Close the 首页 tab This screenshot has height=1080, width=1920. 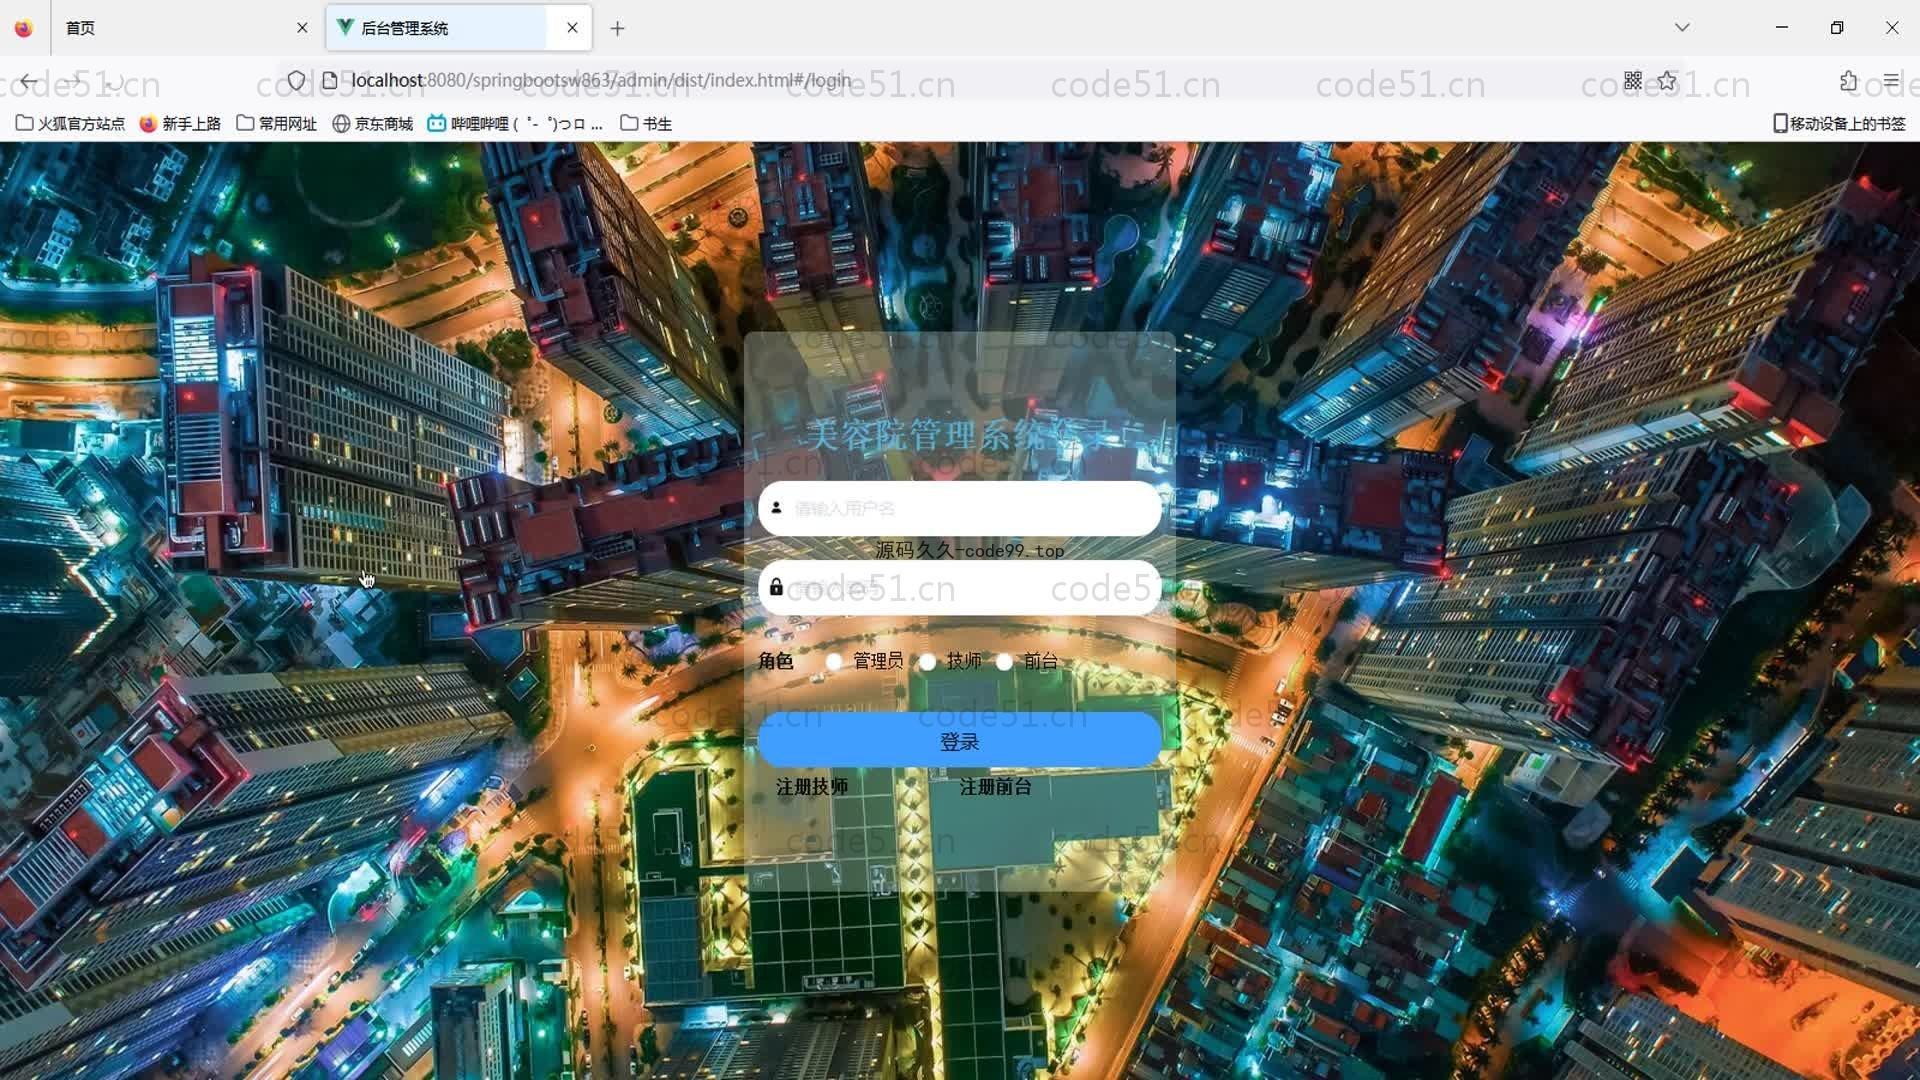[302, 28]
